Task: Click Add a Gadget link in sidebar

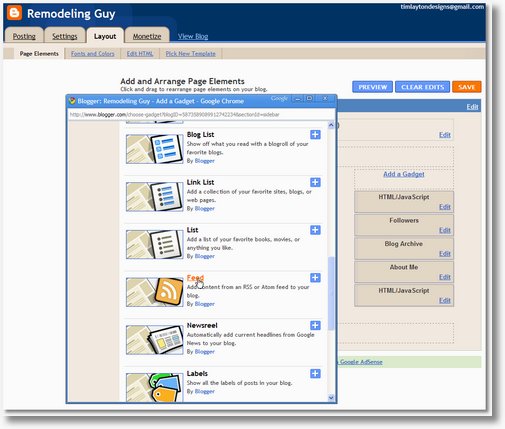Action: pos(404,174)
